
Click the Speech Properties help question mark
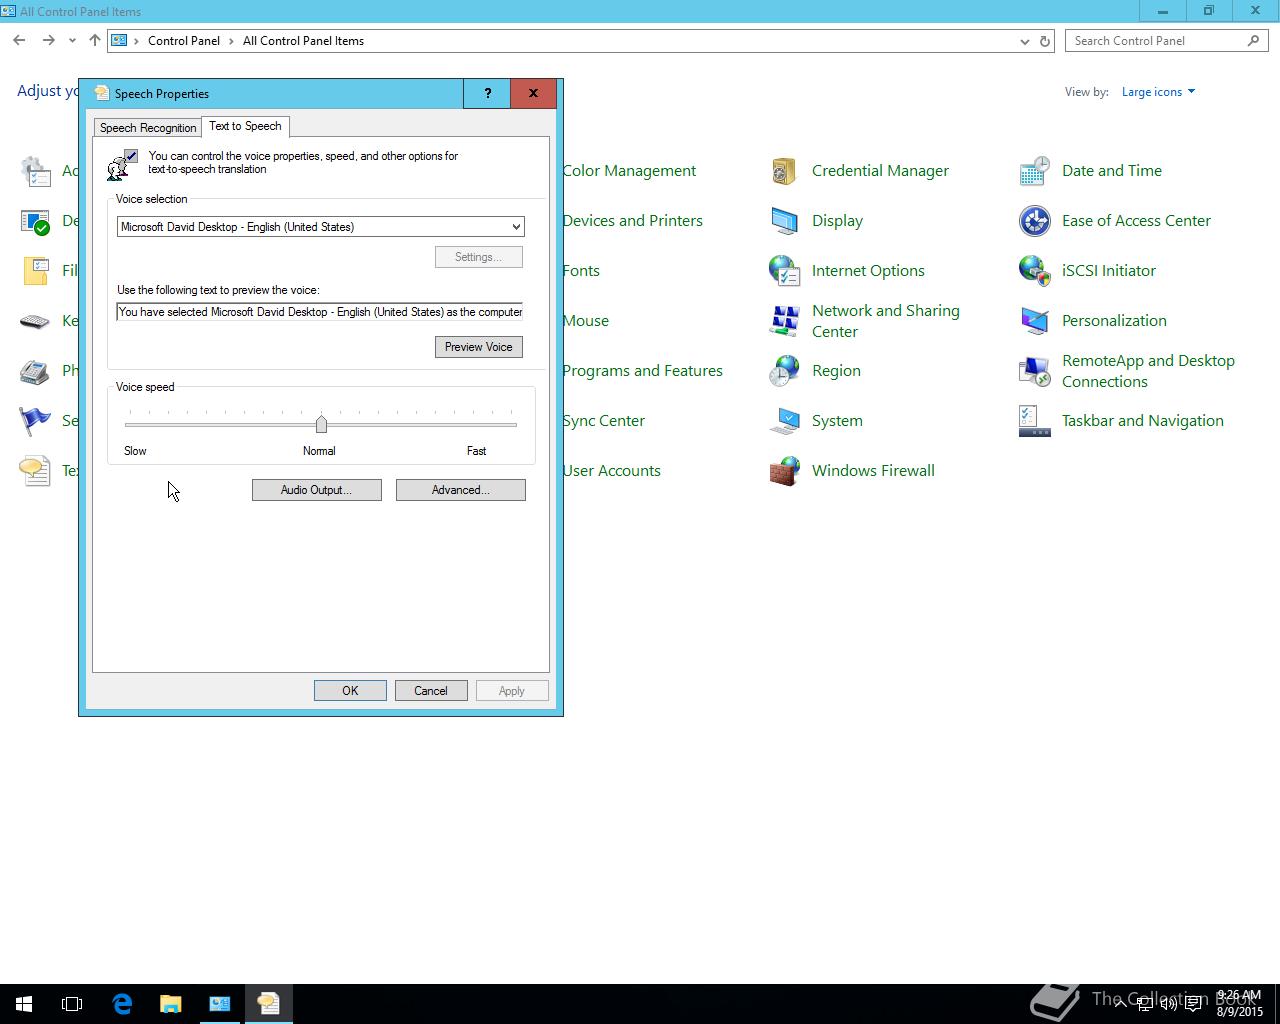(x=487, y=93)
